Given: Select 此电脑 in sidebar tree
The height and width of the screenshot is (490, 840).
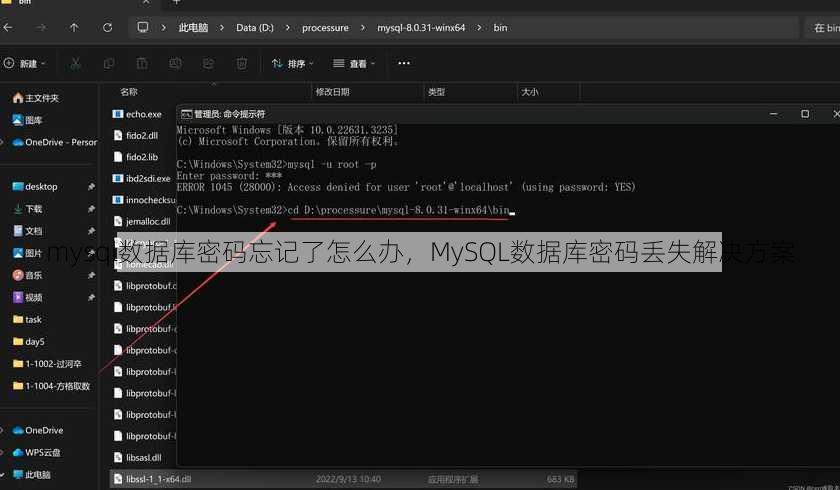Looking at the screenshot, I should (32, 474).
